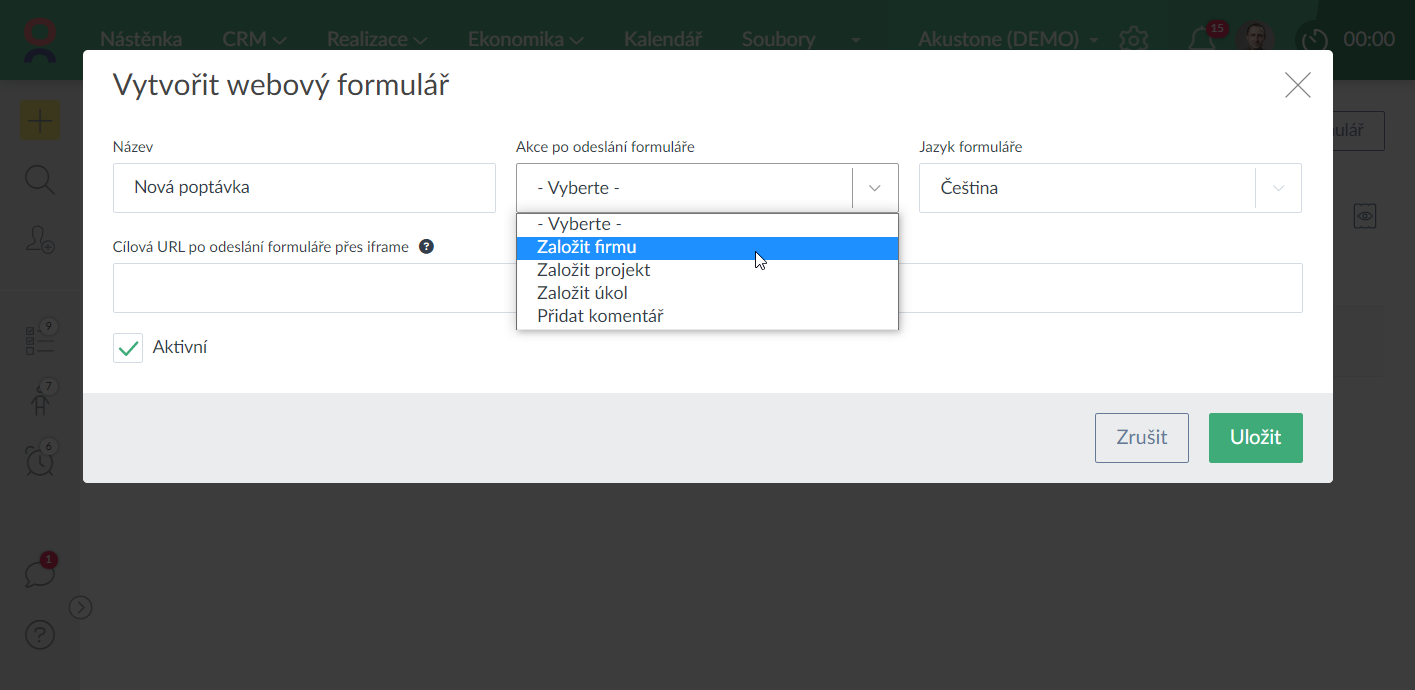1415x690 pixels.
Task: Select Založit úkol option
Action: 582,293
